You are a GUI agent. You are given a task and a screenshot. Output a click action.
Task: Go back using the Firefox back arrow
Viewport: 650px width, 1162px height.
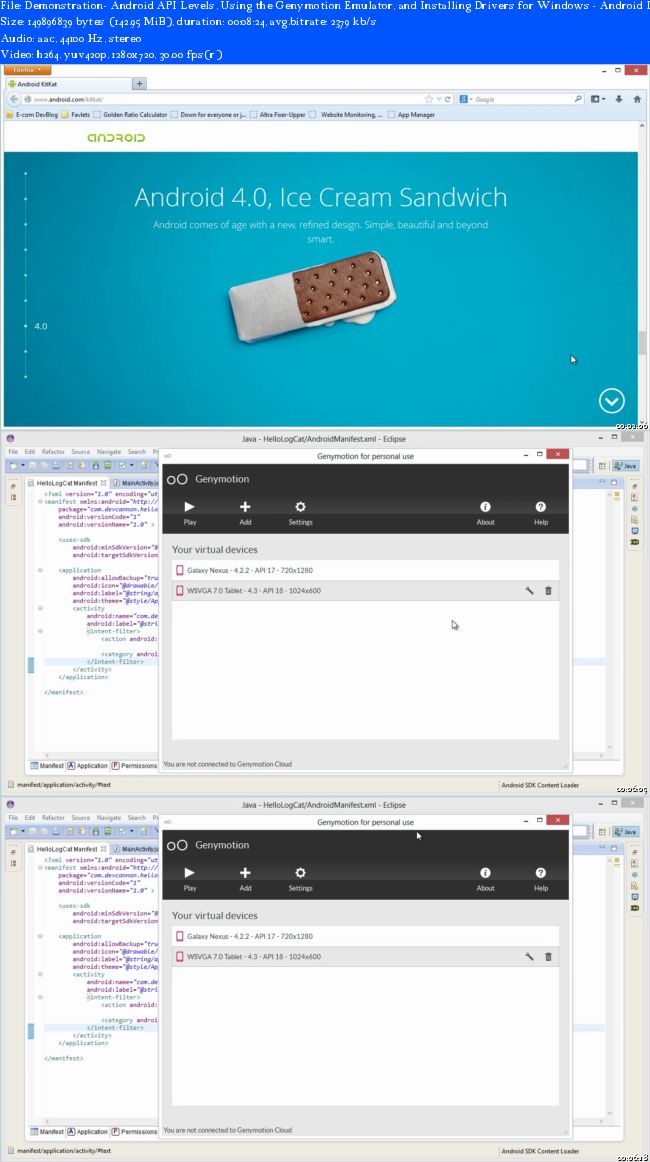(x=13, y=99)
